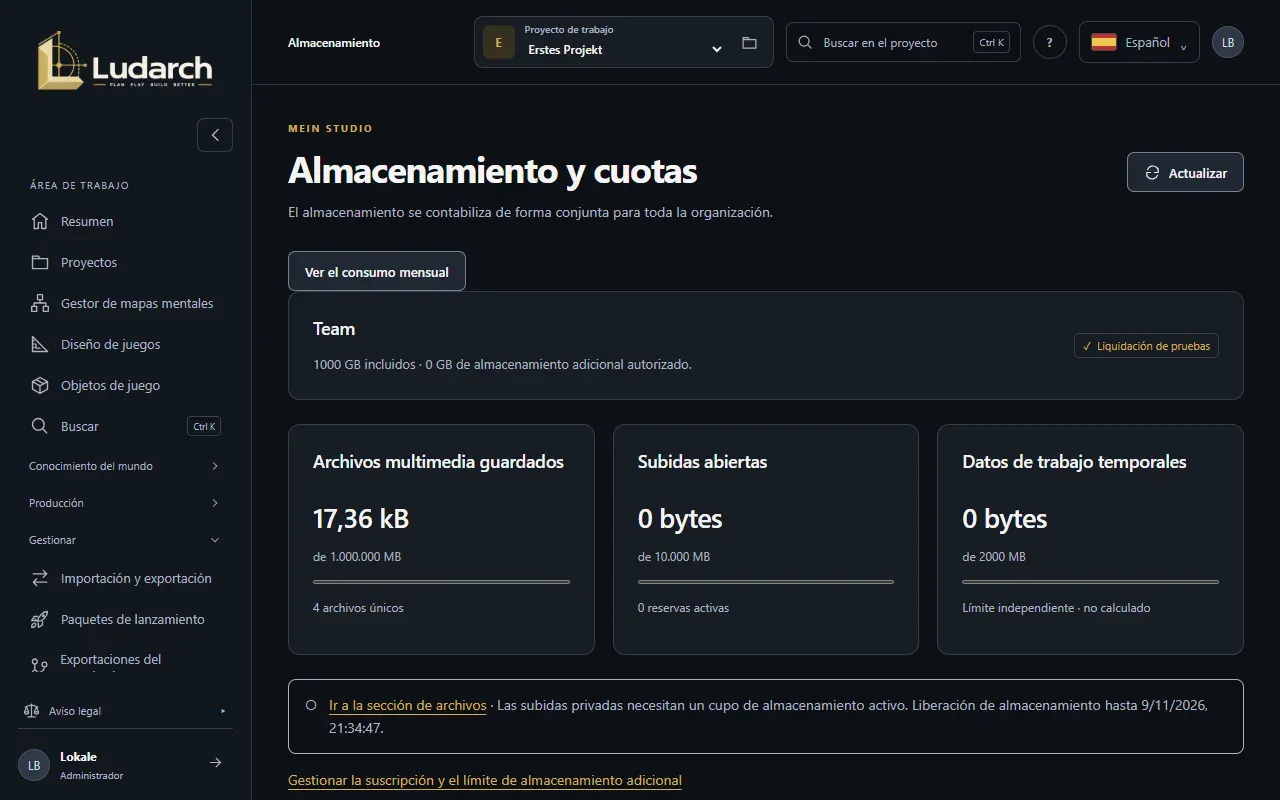Collapse the Gestionar section
The height and width of the screenshot is (800, 1280).
[x=125, y=540]
